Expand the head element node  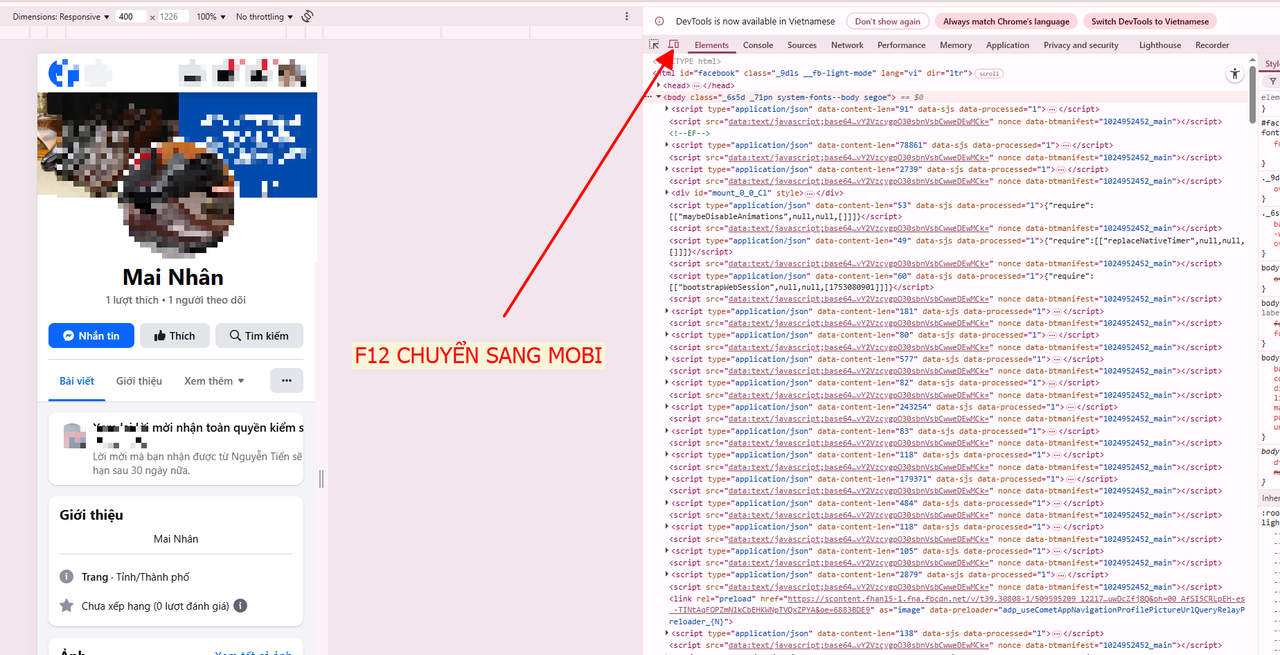coord(658,86)
